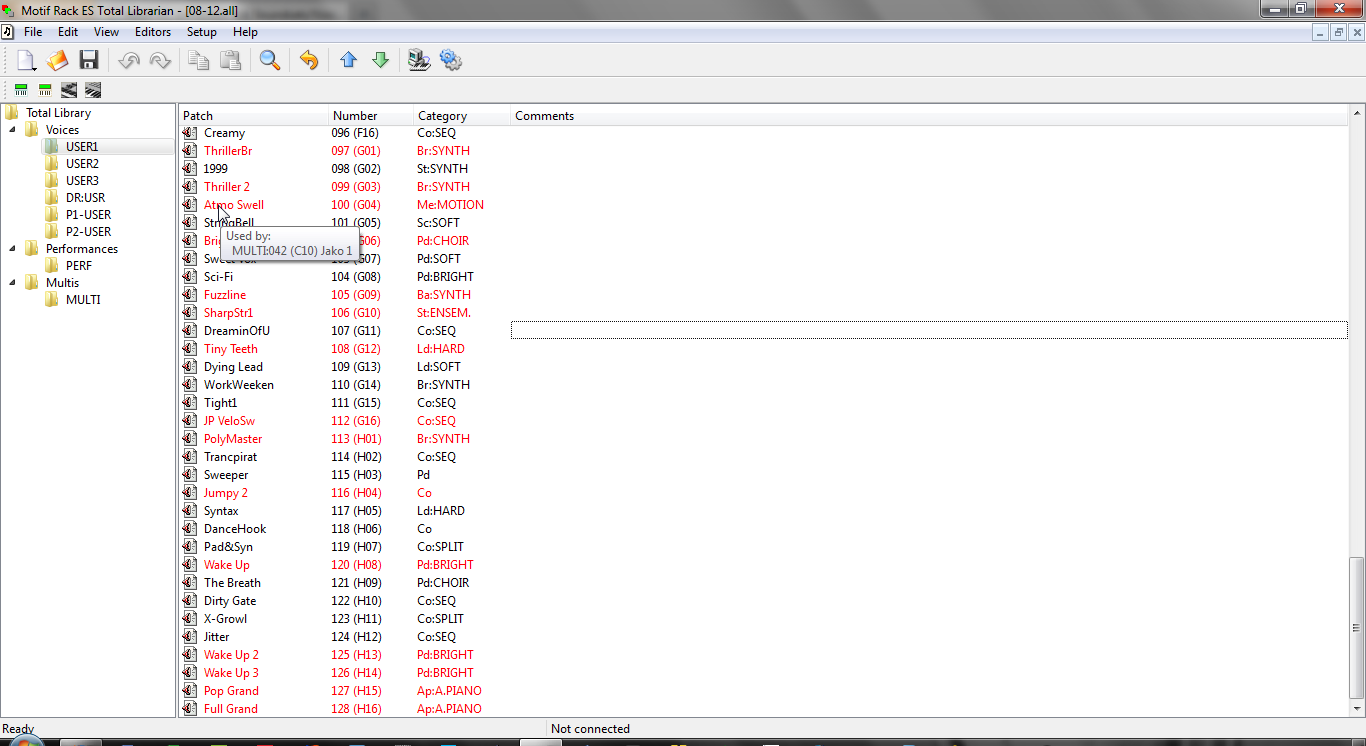Click the patch icon beside DanceHook

(x=190, y=529)
